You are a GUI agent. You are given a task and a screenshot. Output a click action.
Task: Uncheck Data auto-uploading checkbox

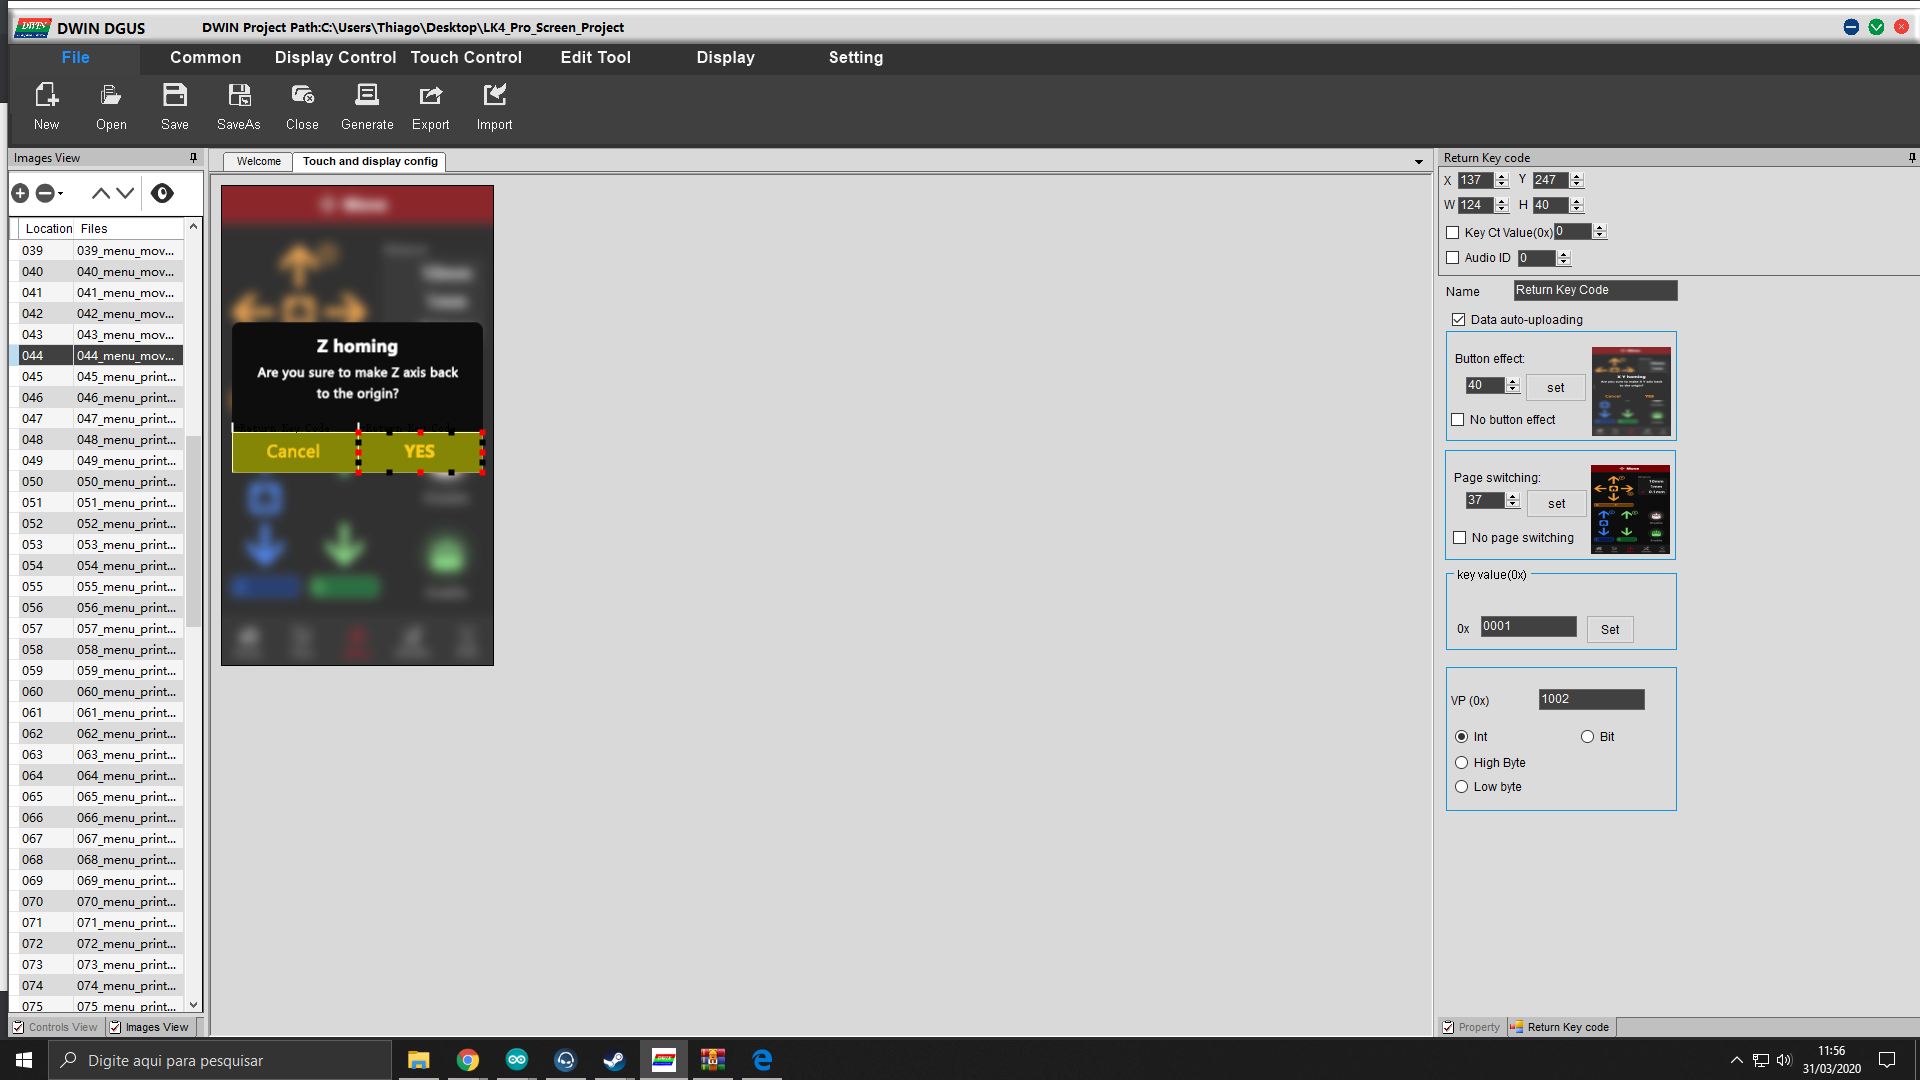1459,320
